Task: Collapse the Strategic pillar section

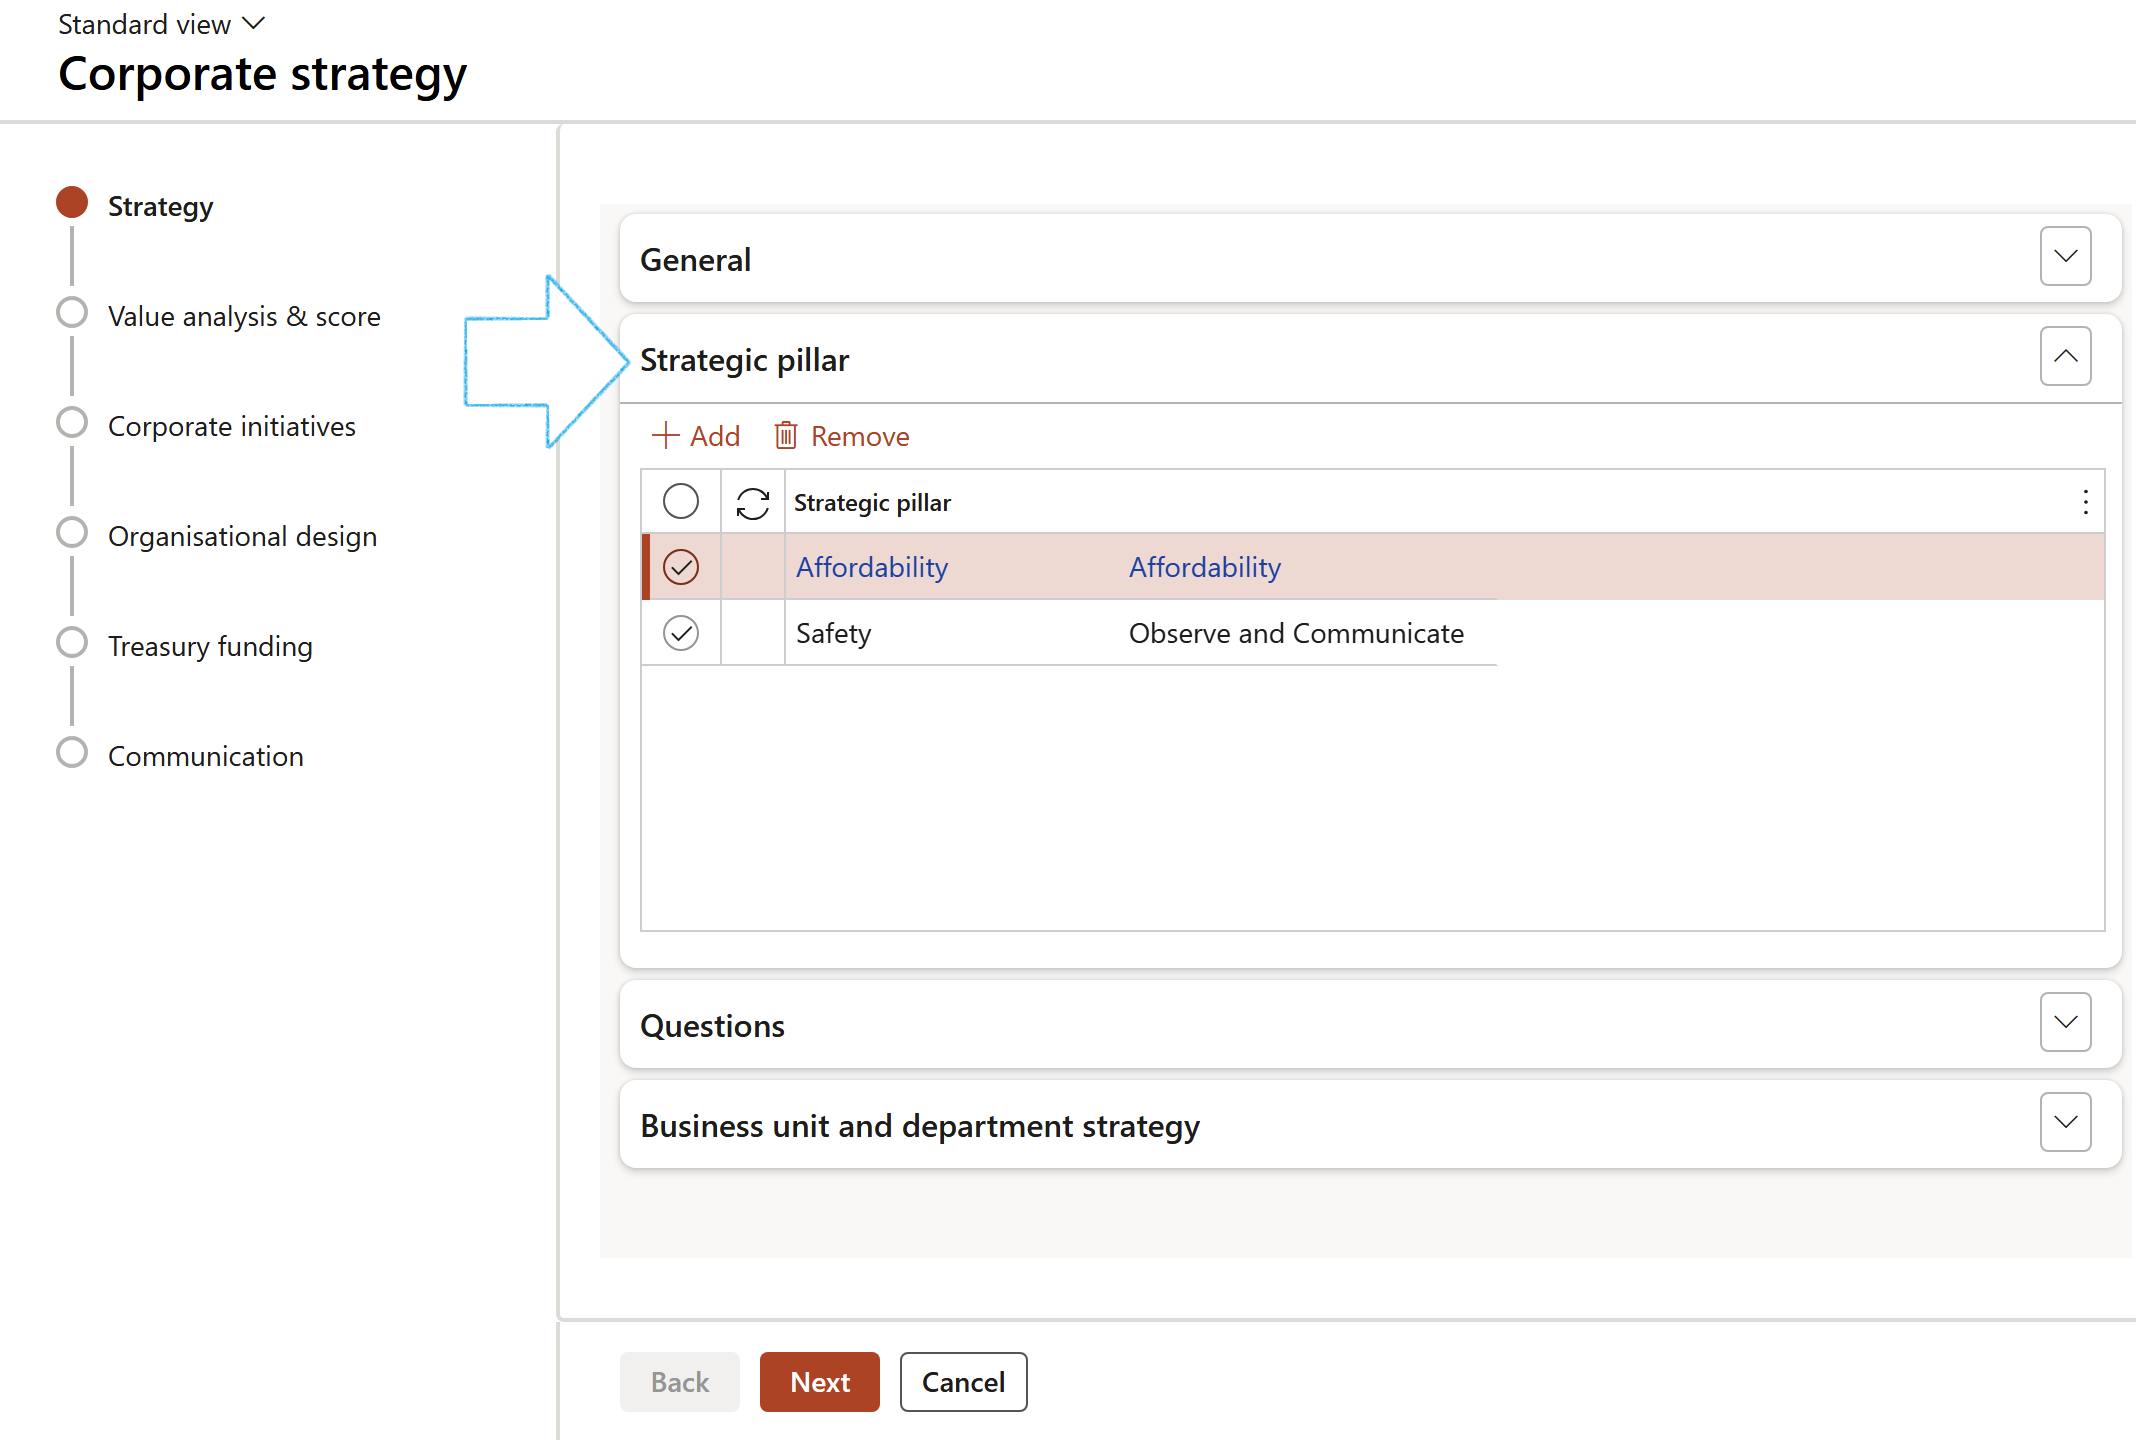Action: point(2065,356)
